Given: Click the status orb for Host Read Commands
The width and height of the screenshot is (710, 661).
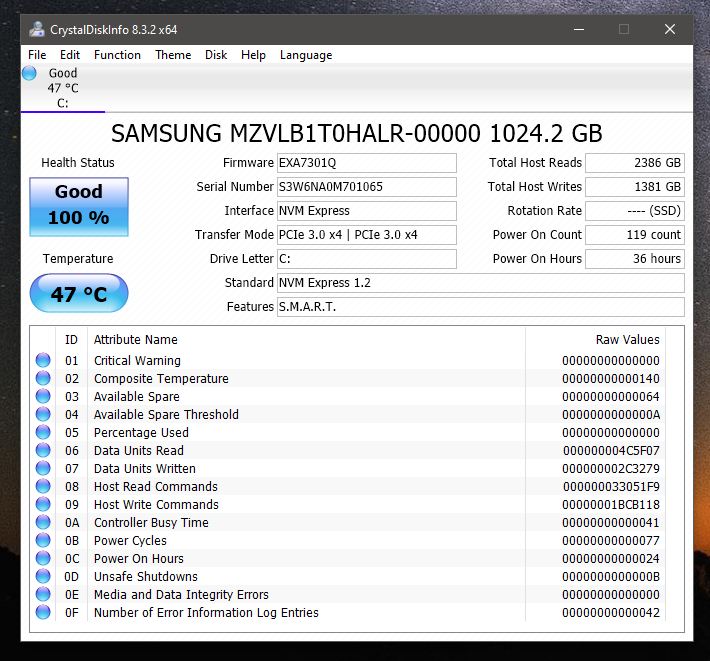Looking at the screenshot, I should tap(43, 486).
